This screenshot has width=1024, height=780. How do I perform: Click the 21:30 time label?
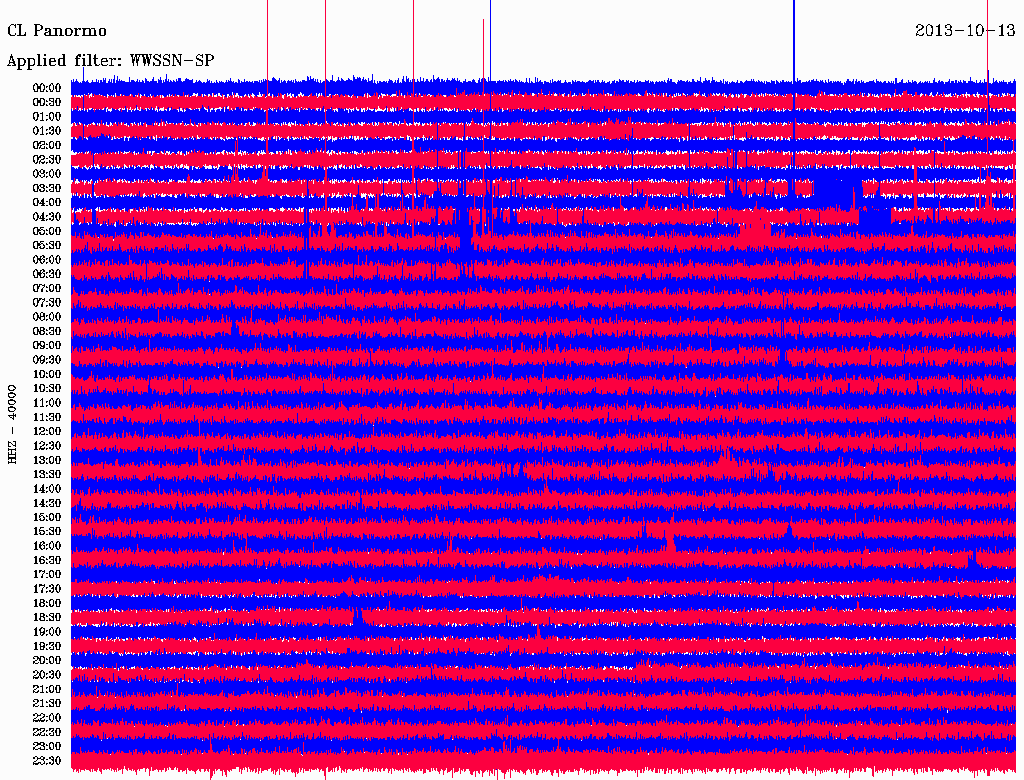[46, 704]
